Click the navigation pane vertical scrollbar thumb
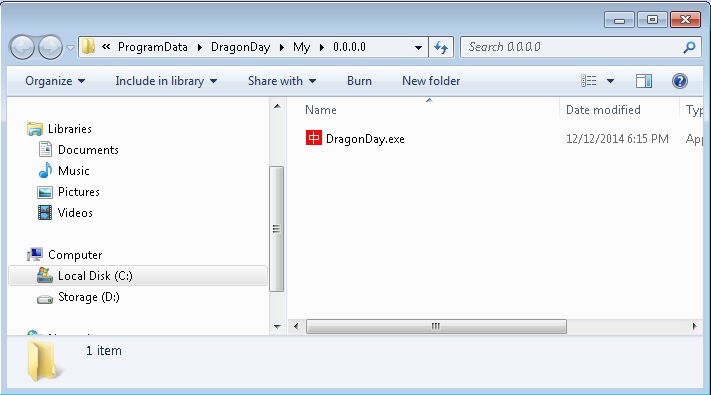The image size is (711, 395). (276, 229)
